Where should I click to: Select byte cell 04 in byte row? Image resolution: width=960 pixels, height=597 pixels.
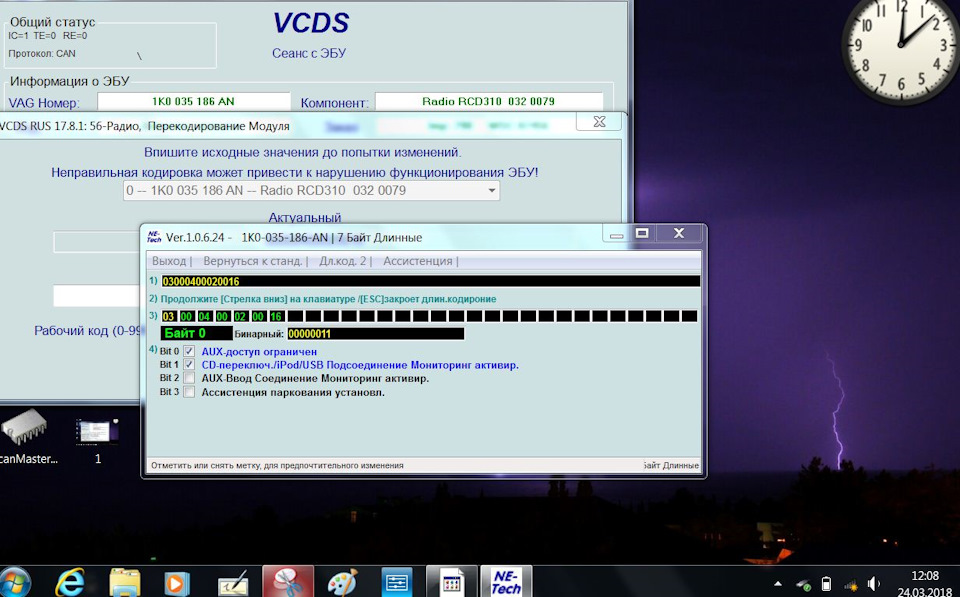pyautogui.click(x=204, y=317)
